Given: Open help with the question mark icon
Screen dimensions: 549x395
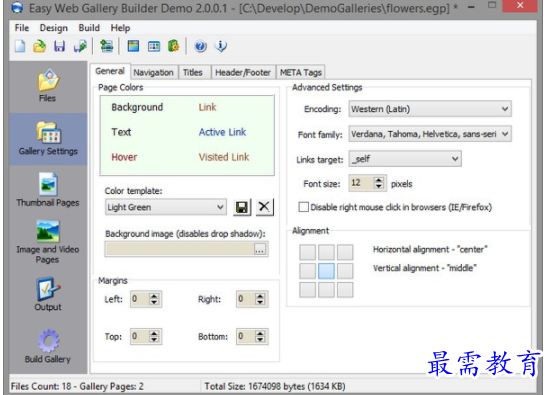Looking at the screenshot, I should [200, 46].
